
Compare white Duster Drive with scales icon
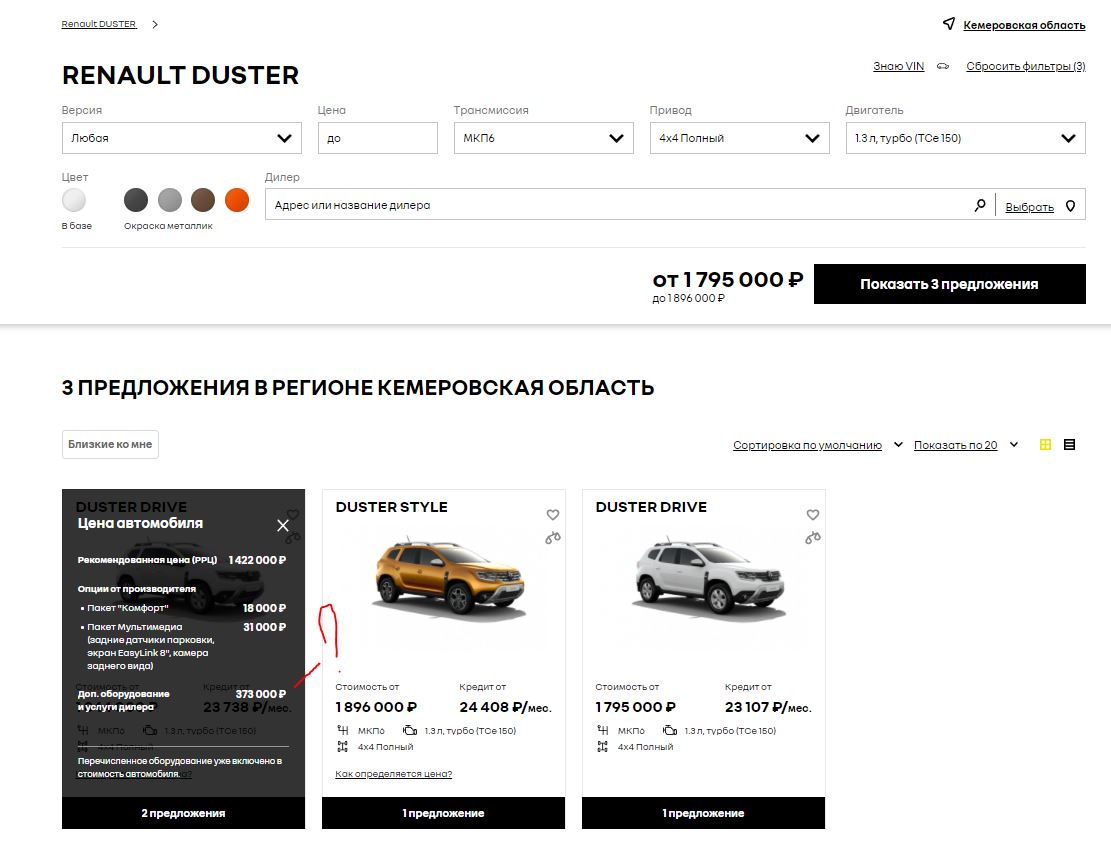pyautogui.click(x=813, y=538)
